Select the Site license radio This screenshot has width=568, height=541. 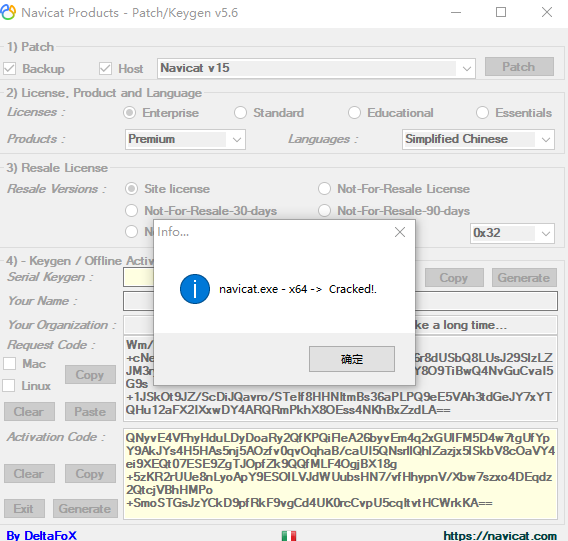(x=131, y=189)
